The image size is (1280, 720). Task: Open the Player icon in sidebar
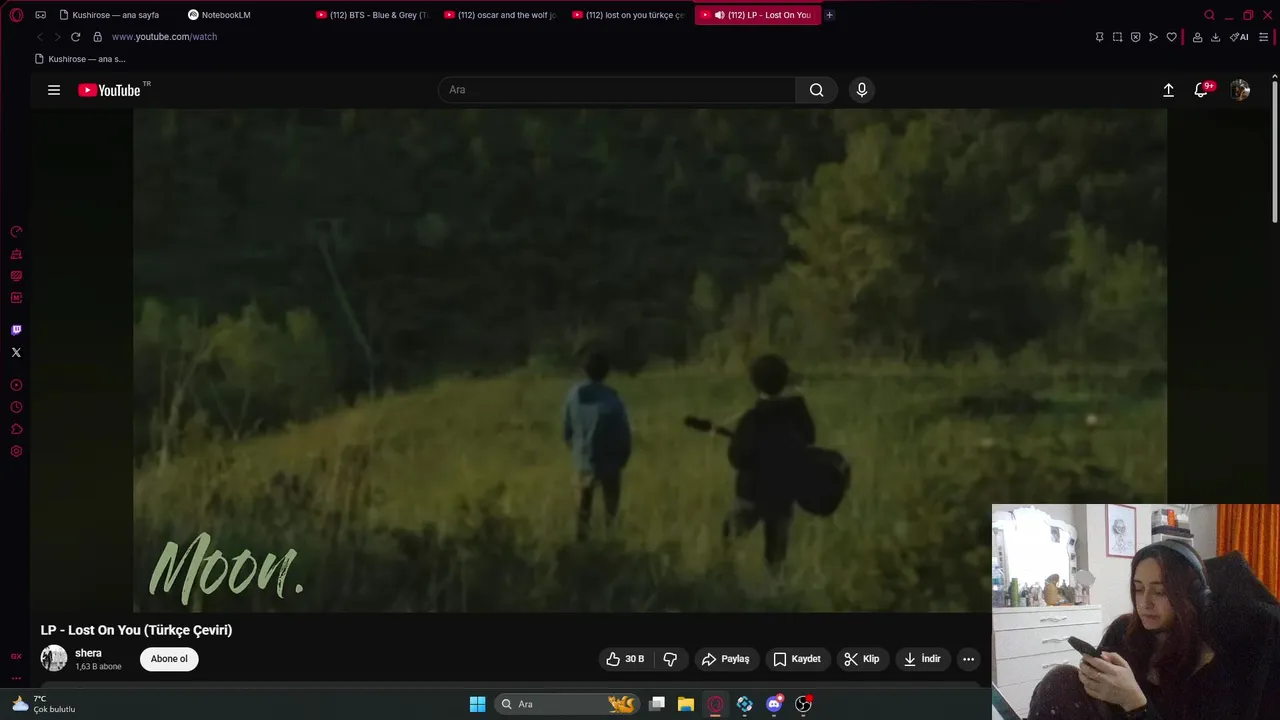[x=16, y=385]
